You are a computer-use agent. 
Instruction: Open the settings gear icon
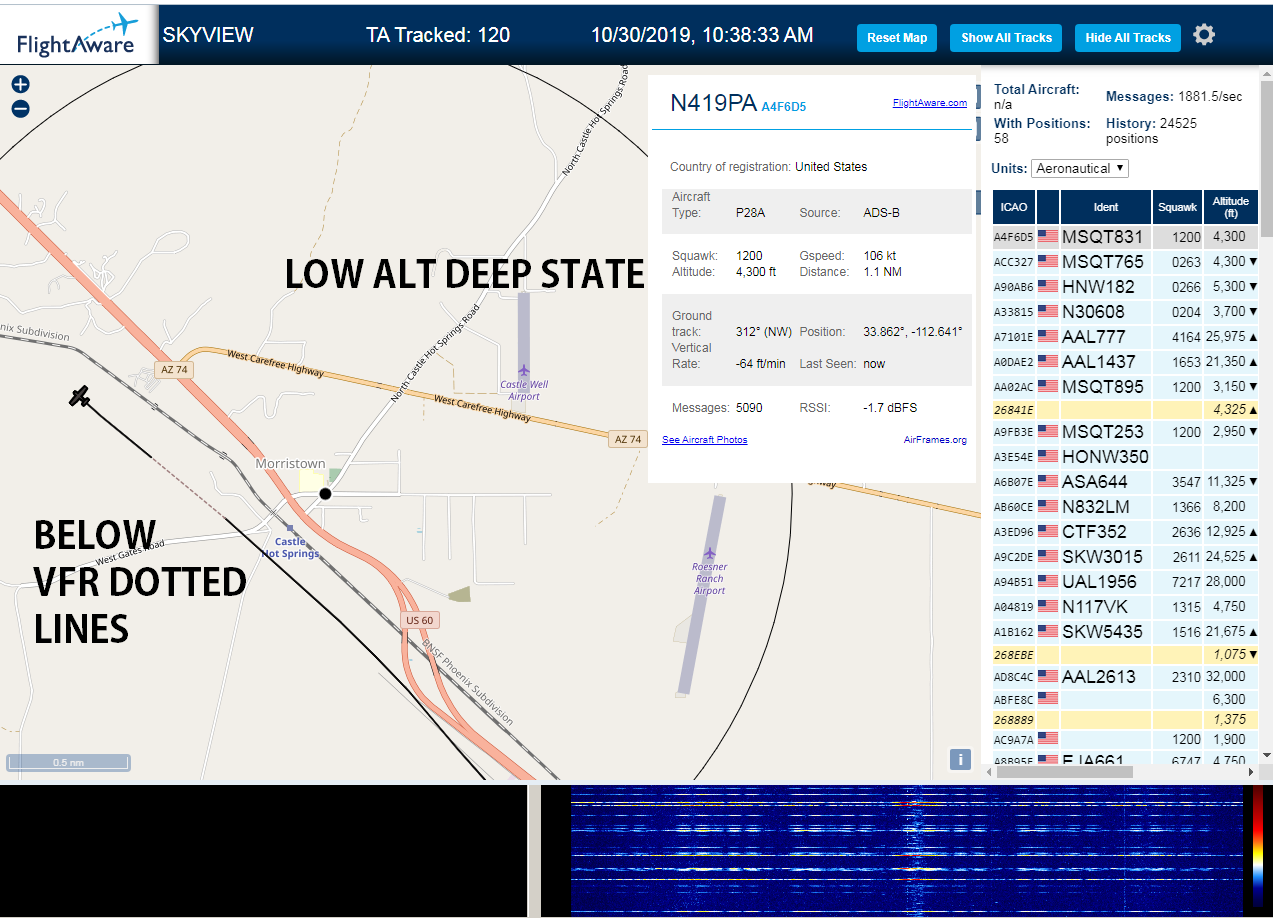pos(1204,35)
